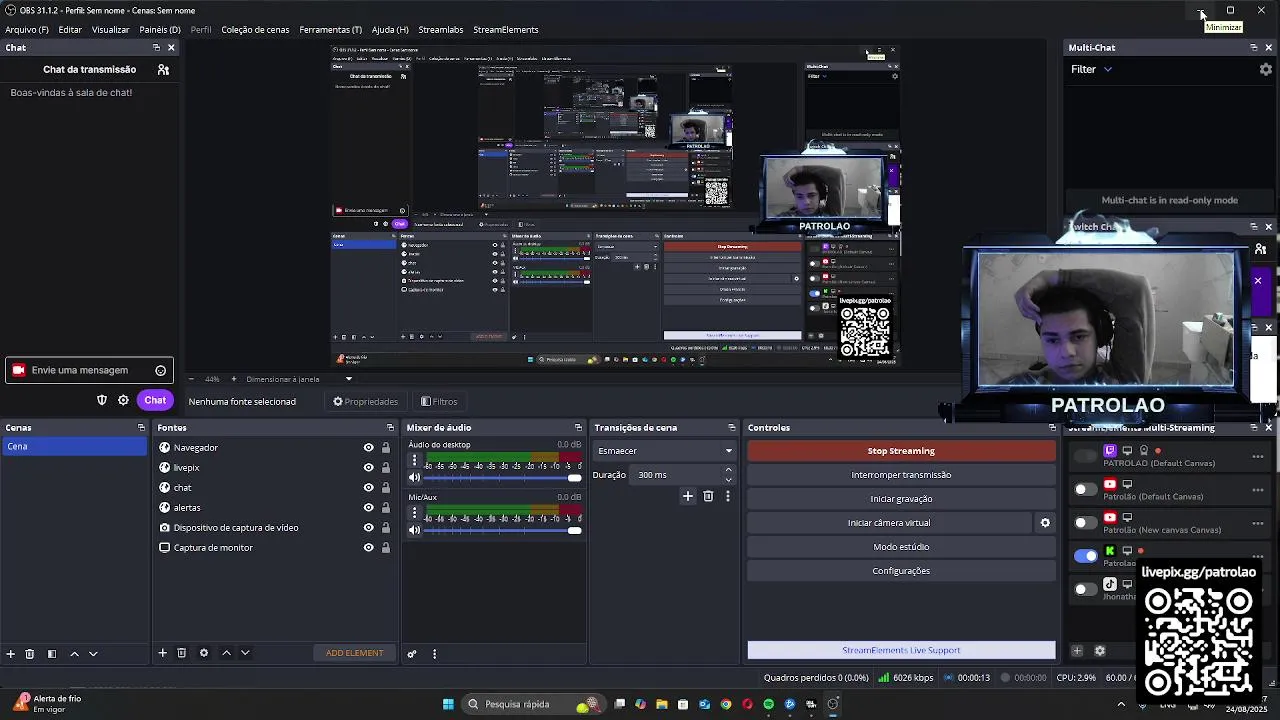The width and height of the screenshot is (1280, 720).
Task: Open Áudio do desktop options dots
Action: (x=415, y=460)
